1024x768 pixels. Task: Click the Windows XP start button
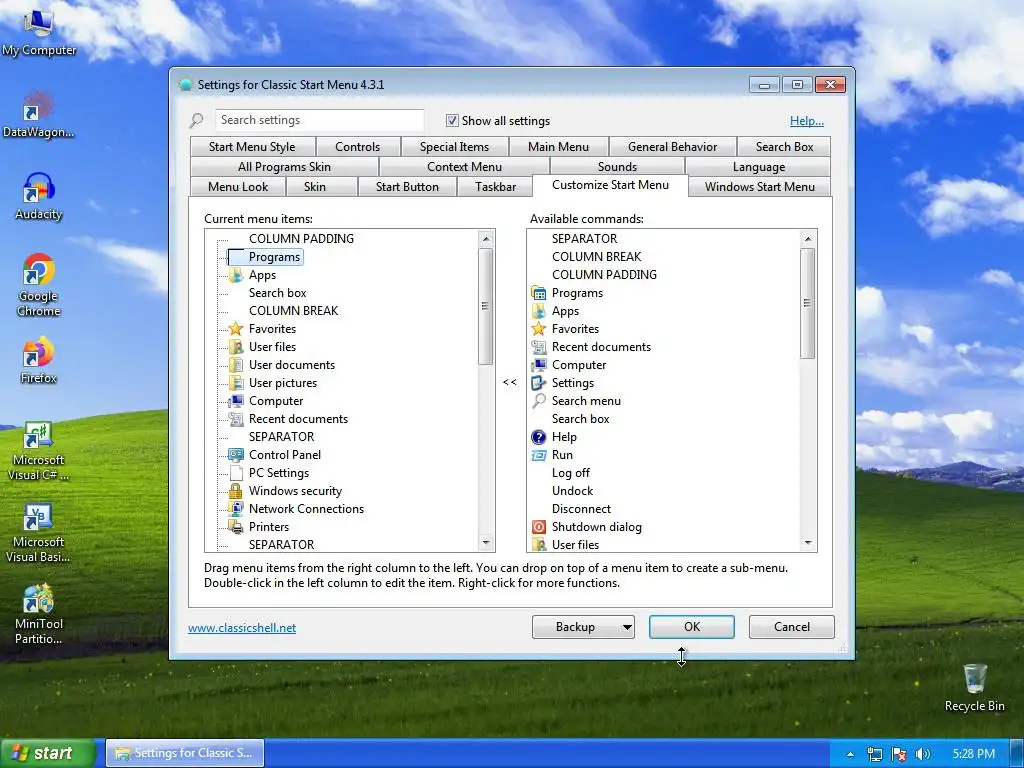[x=48, y=753]
